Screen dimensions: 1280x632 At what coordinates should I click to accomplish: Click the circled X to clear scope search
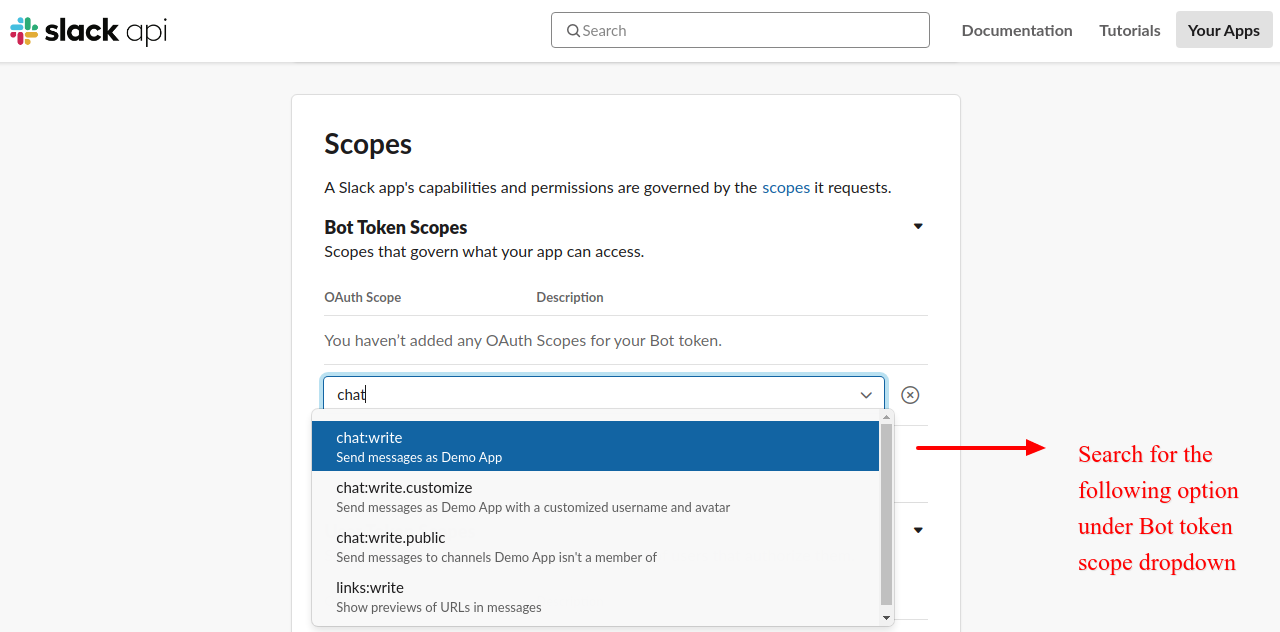[910, 394]
